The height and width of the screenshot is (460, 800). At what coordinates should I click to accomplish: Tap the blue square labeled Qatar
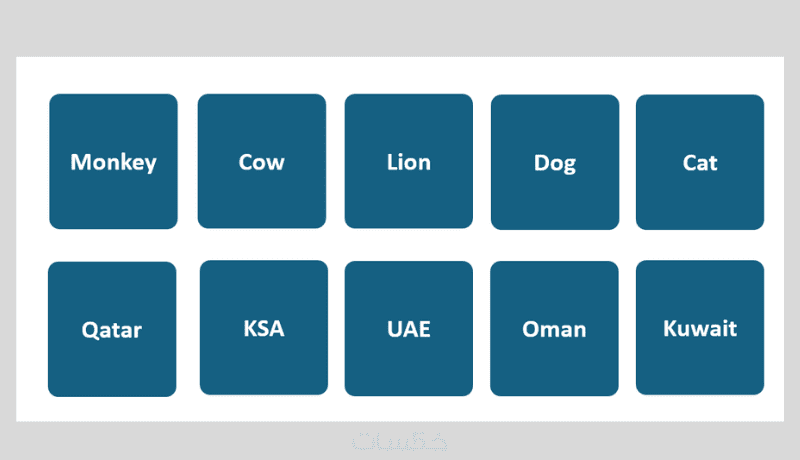pos(112,329)
